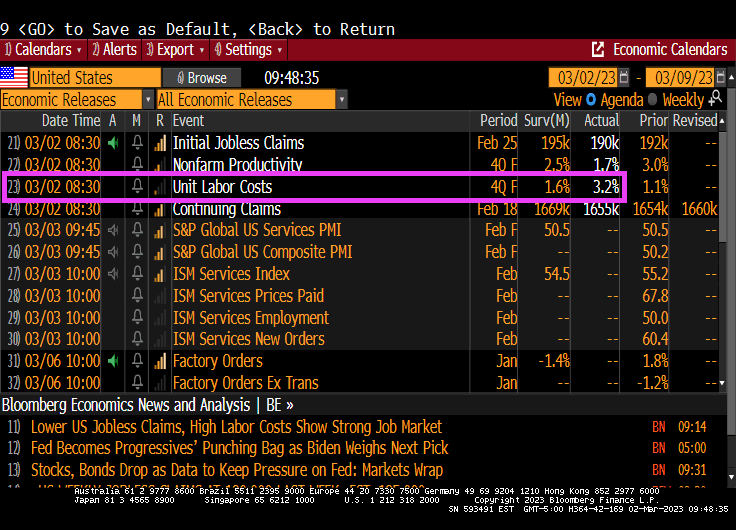Expand the All Economic Releases dropdown

coord(341,99)
